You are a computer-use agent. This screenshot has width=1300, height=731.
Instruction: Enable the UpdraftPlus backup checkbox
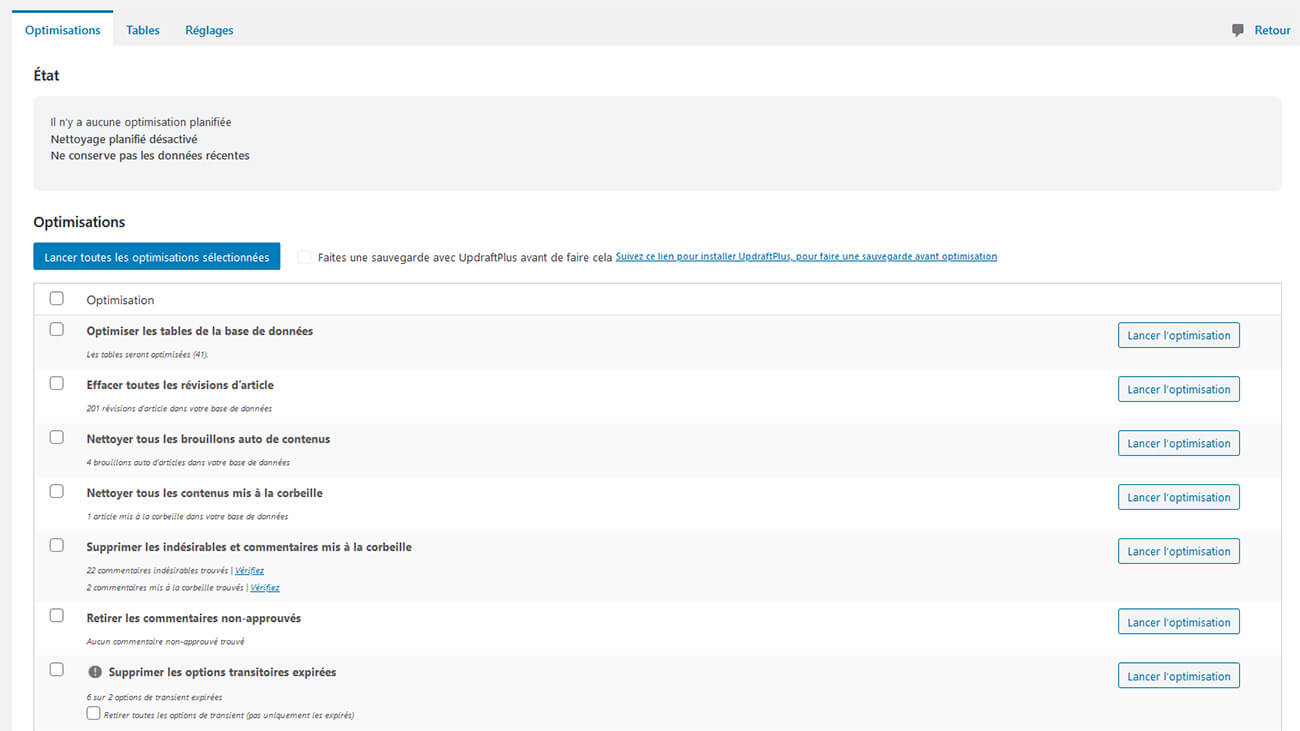pyautogui.click(x=304, y=257)
